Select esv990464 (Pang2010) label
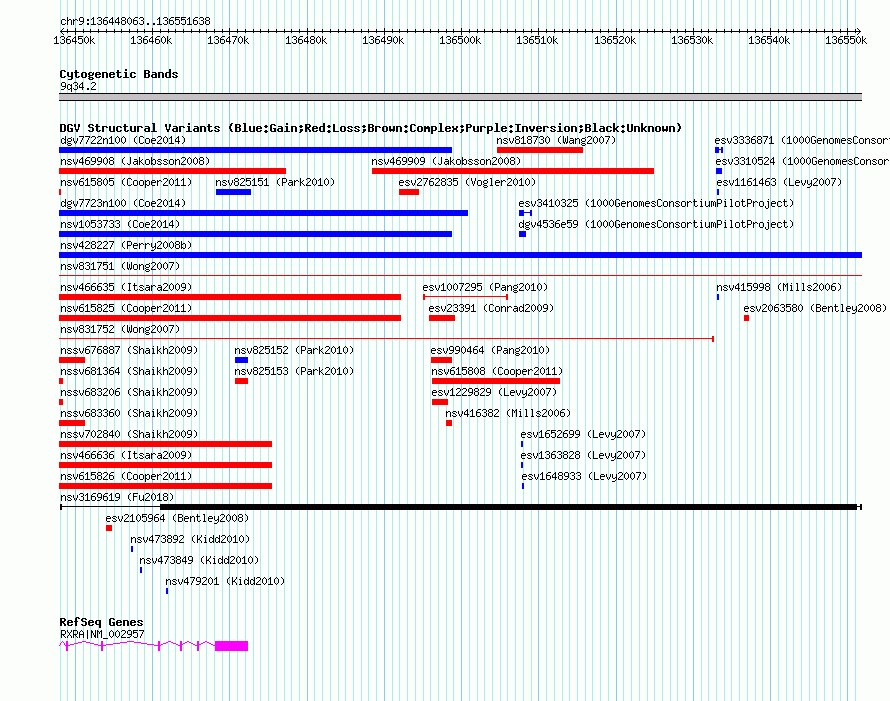 click(490, 350)
